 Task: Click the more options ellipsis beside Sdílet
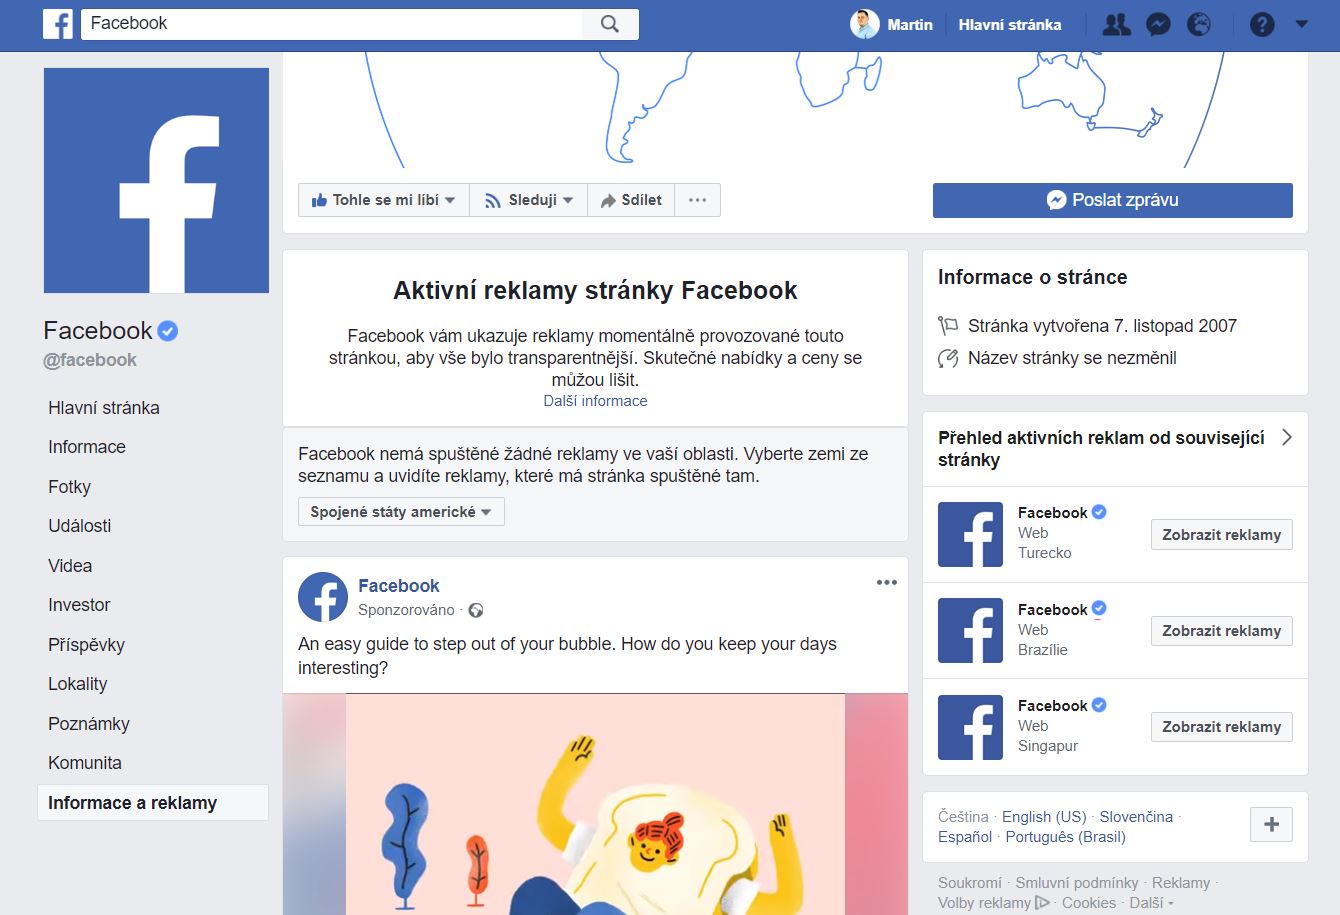click(x=698, y=200)
